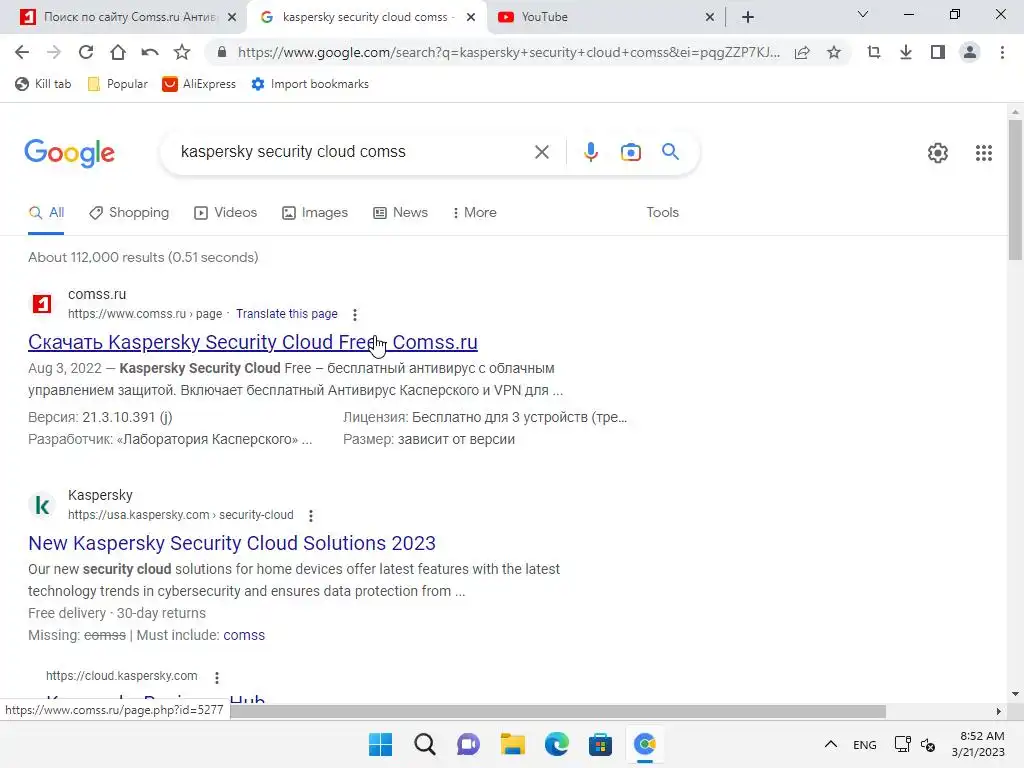This screenshot has width=1024, height=768.
Task: Close the Comss.ru tab
Action: pos(232,18)
